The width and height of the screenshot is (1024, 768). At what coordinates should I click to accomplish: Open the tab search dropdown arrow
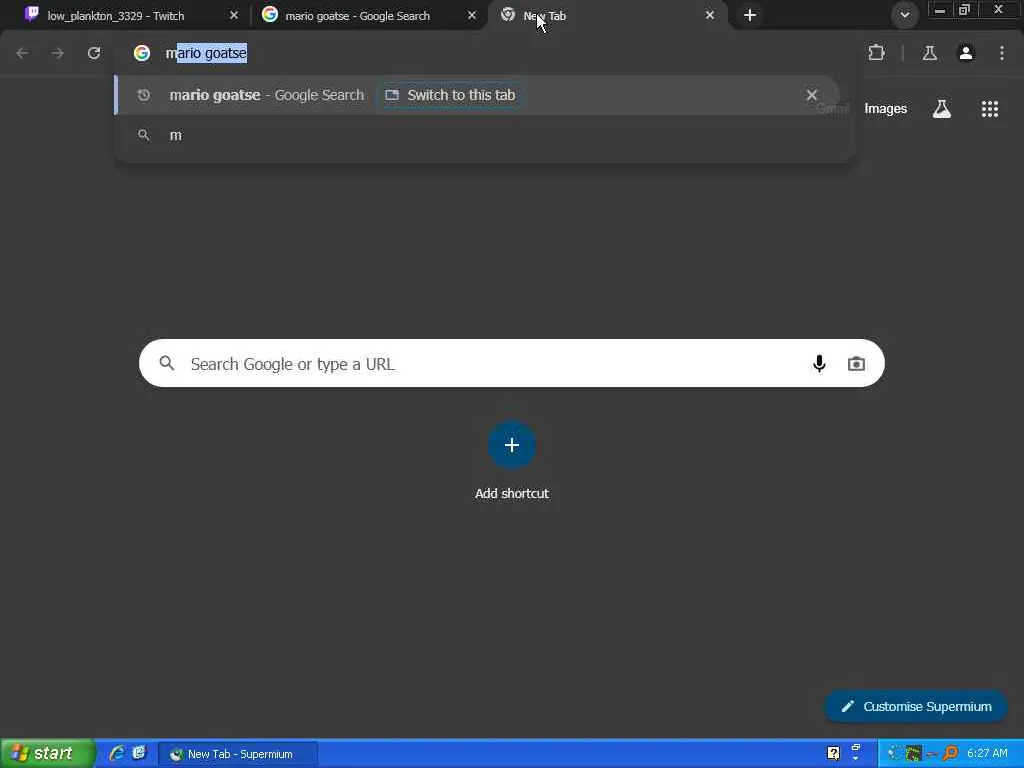click(x=904, y=15)
